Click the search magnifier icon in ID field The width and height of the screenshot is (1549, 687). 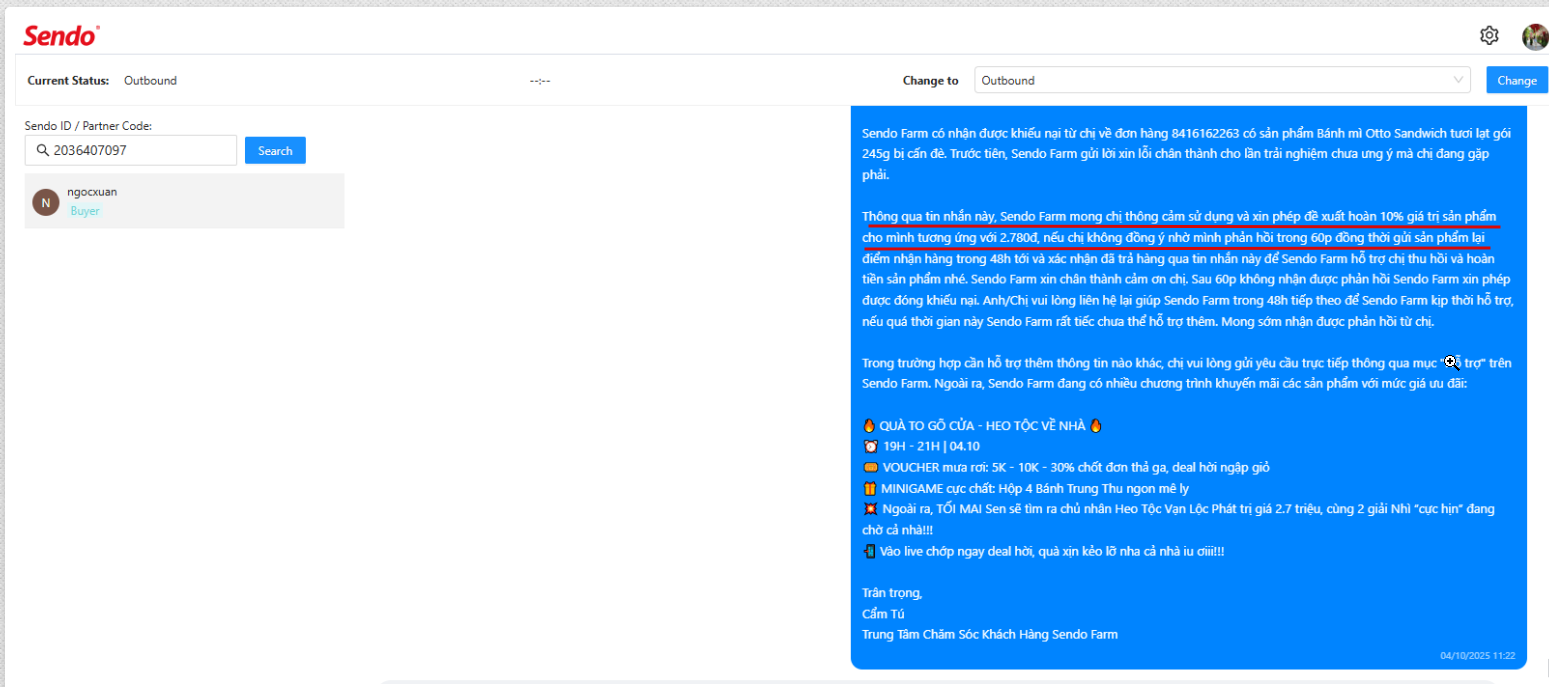[43, 151]
